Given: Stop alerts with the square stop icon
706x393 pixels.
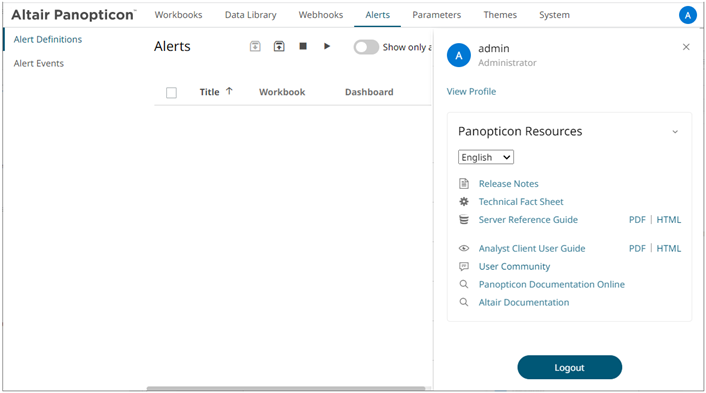Looking at the screenshot, I should tap(303, 46).
